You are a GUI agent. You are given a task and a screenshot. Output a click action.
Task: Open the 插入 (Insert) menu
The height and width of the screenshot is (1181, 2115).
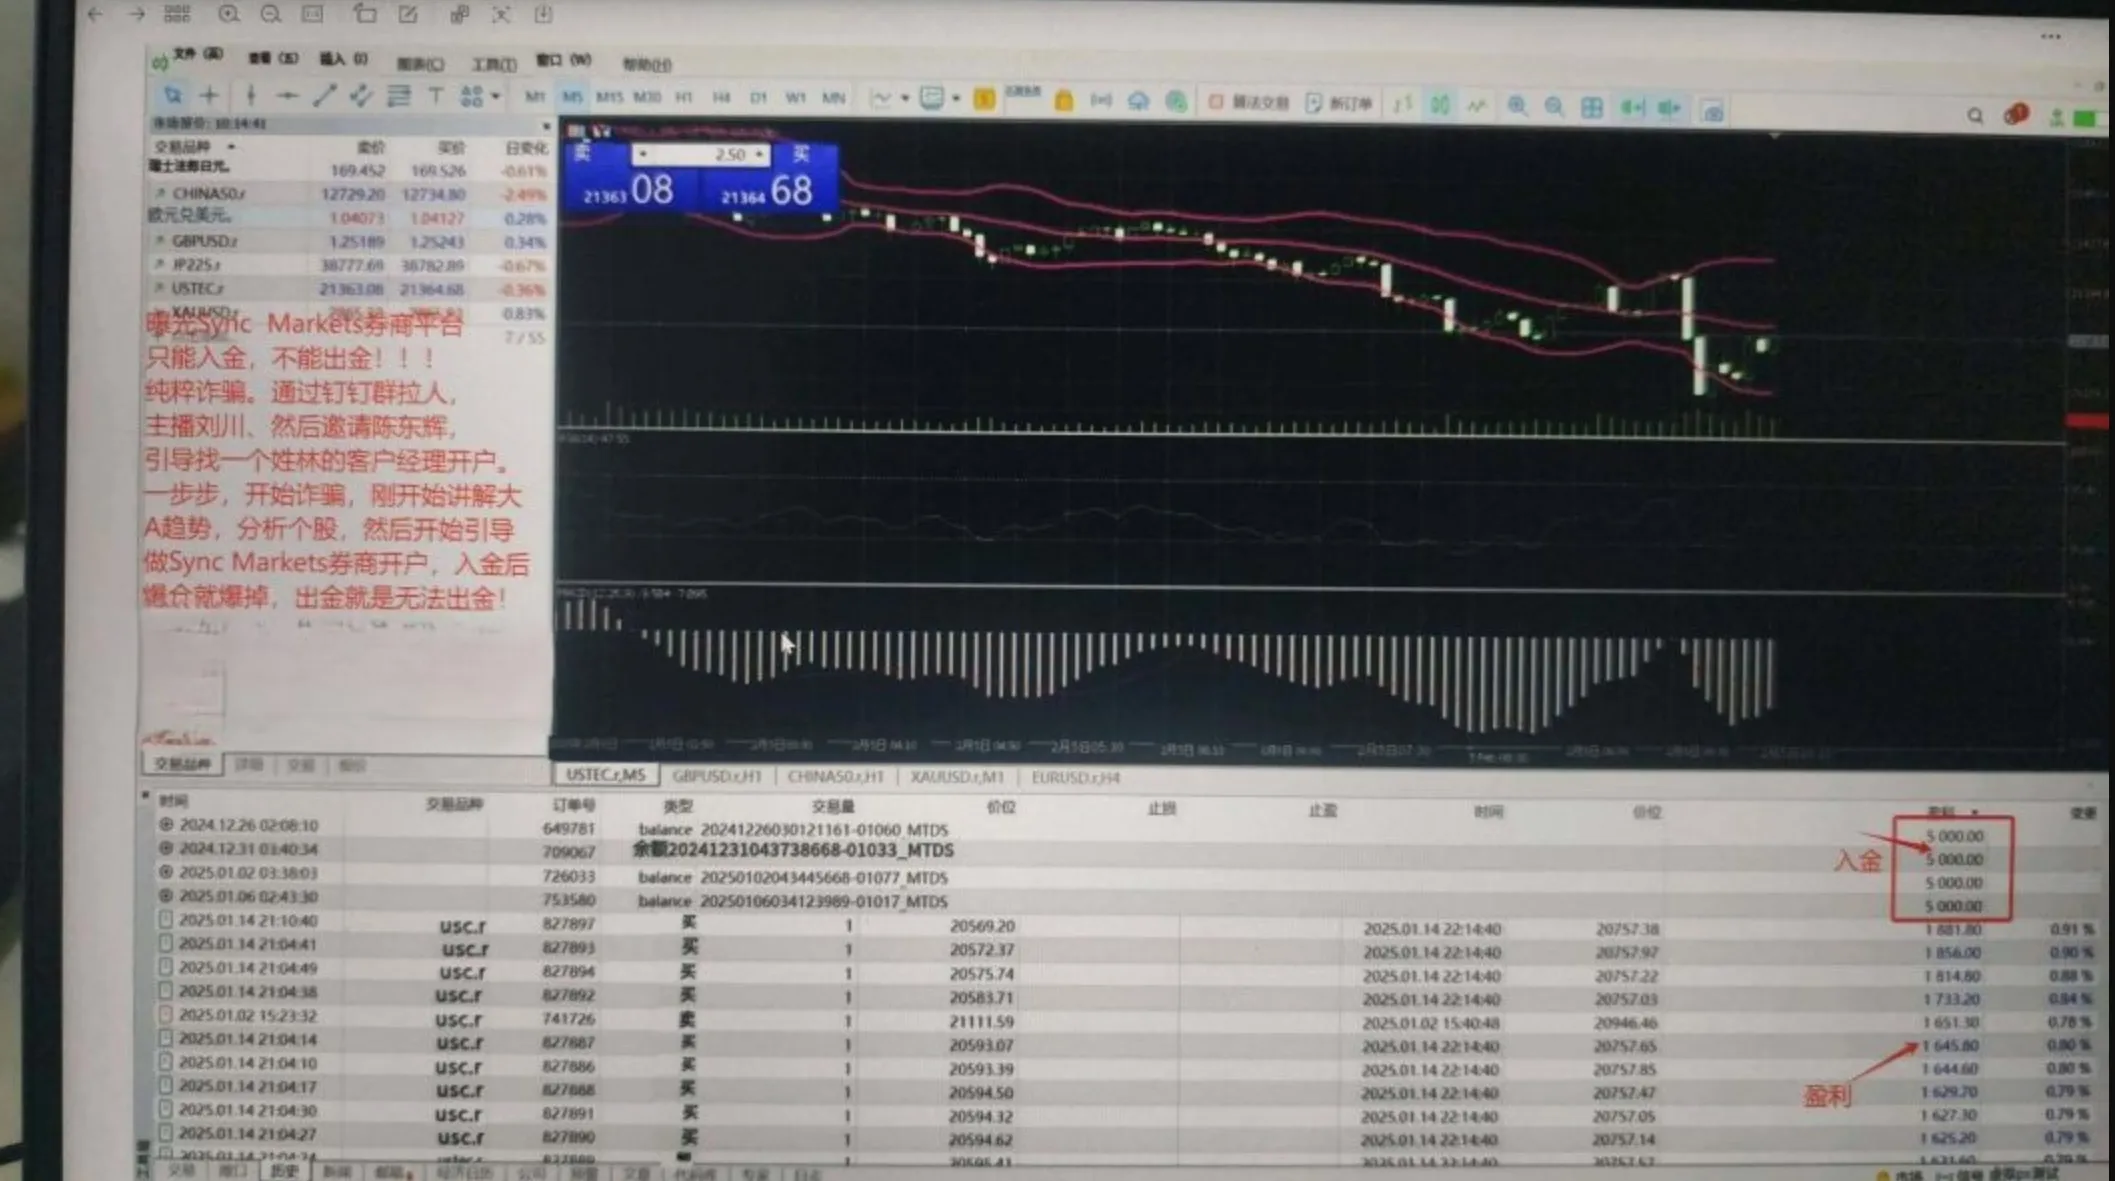click(x=343, y=59)
